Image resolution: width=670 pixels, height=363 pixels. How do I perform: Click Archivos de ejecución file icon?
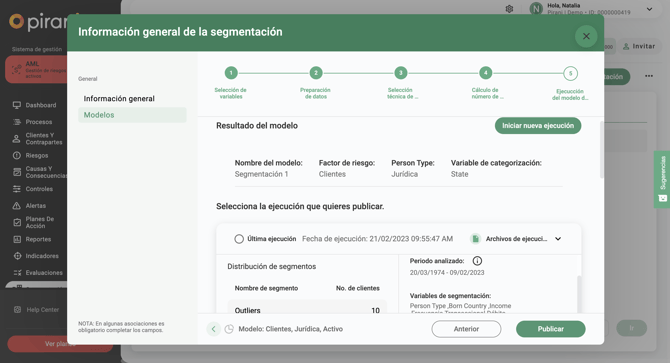pyautogui.click(x=475, y=239)
